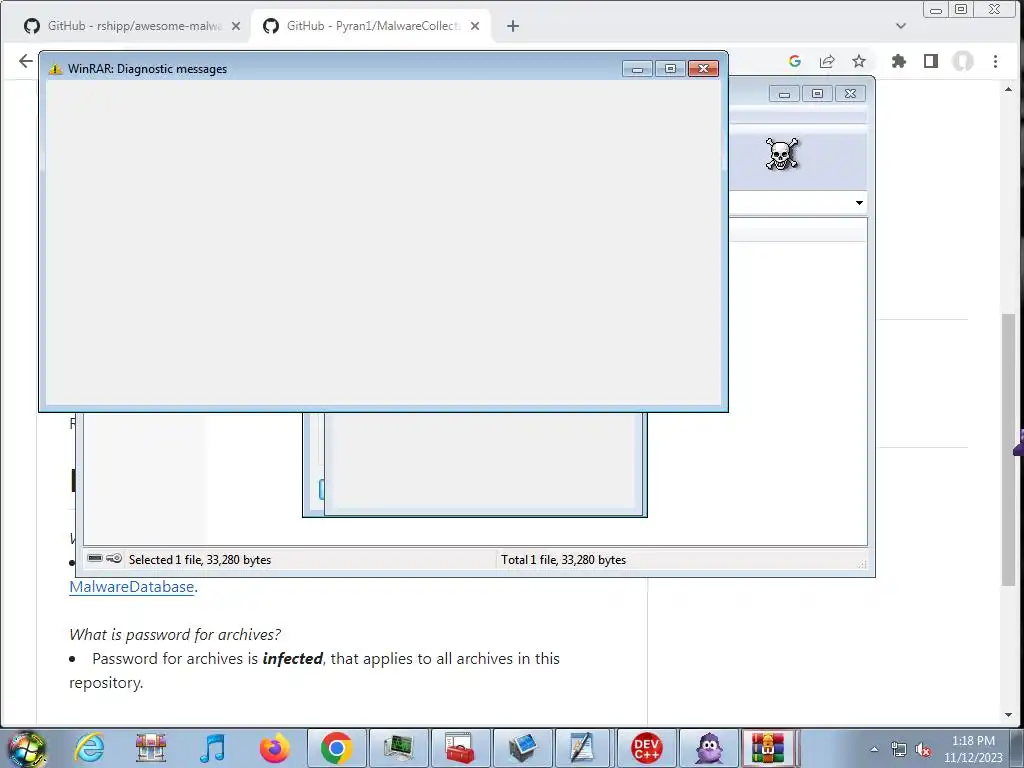This screenshot has width=1024, height=768.
Task: Click the key icon in WinRAR status bar
Action: (x=114, y=558)
